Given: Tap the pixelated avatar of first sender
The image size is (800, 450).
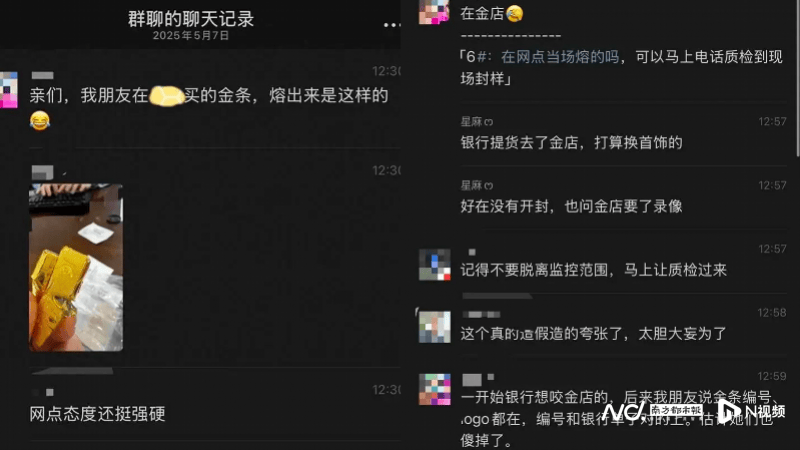Looking at the screenshot, I should pos(9,90).
